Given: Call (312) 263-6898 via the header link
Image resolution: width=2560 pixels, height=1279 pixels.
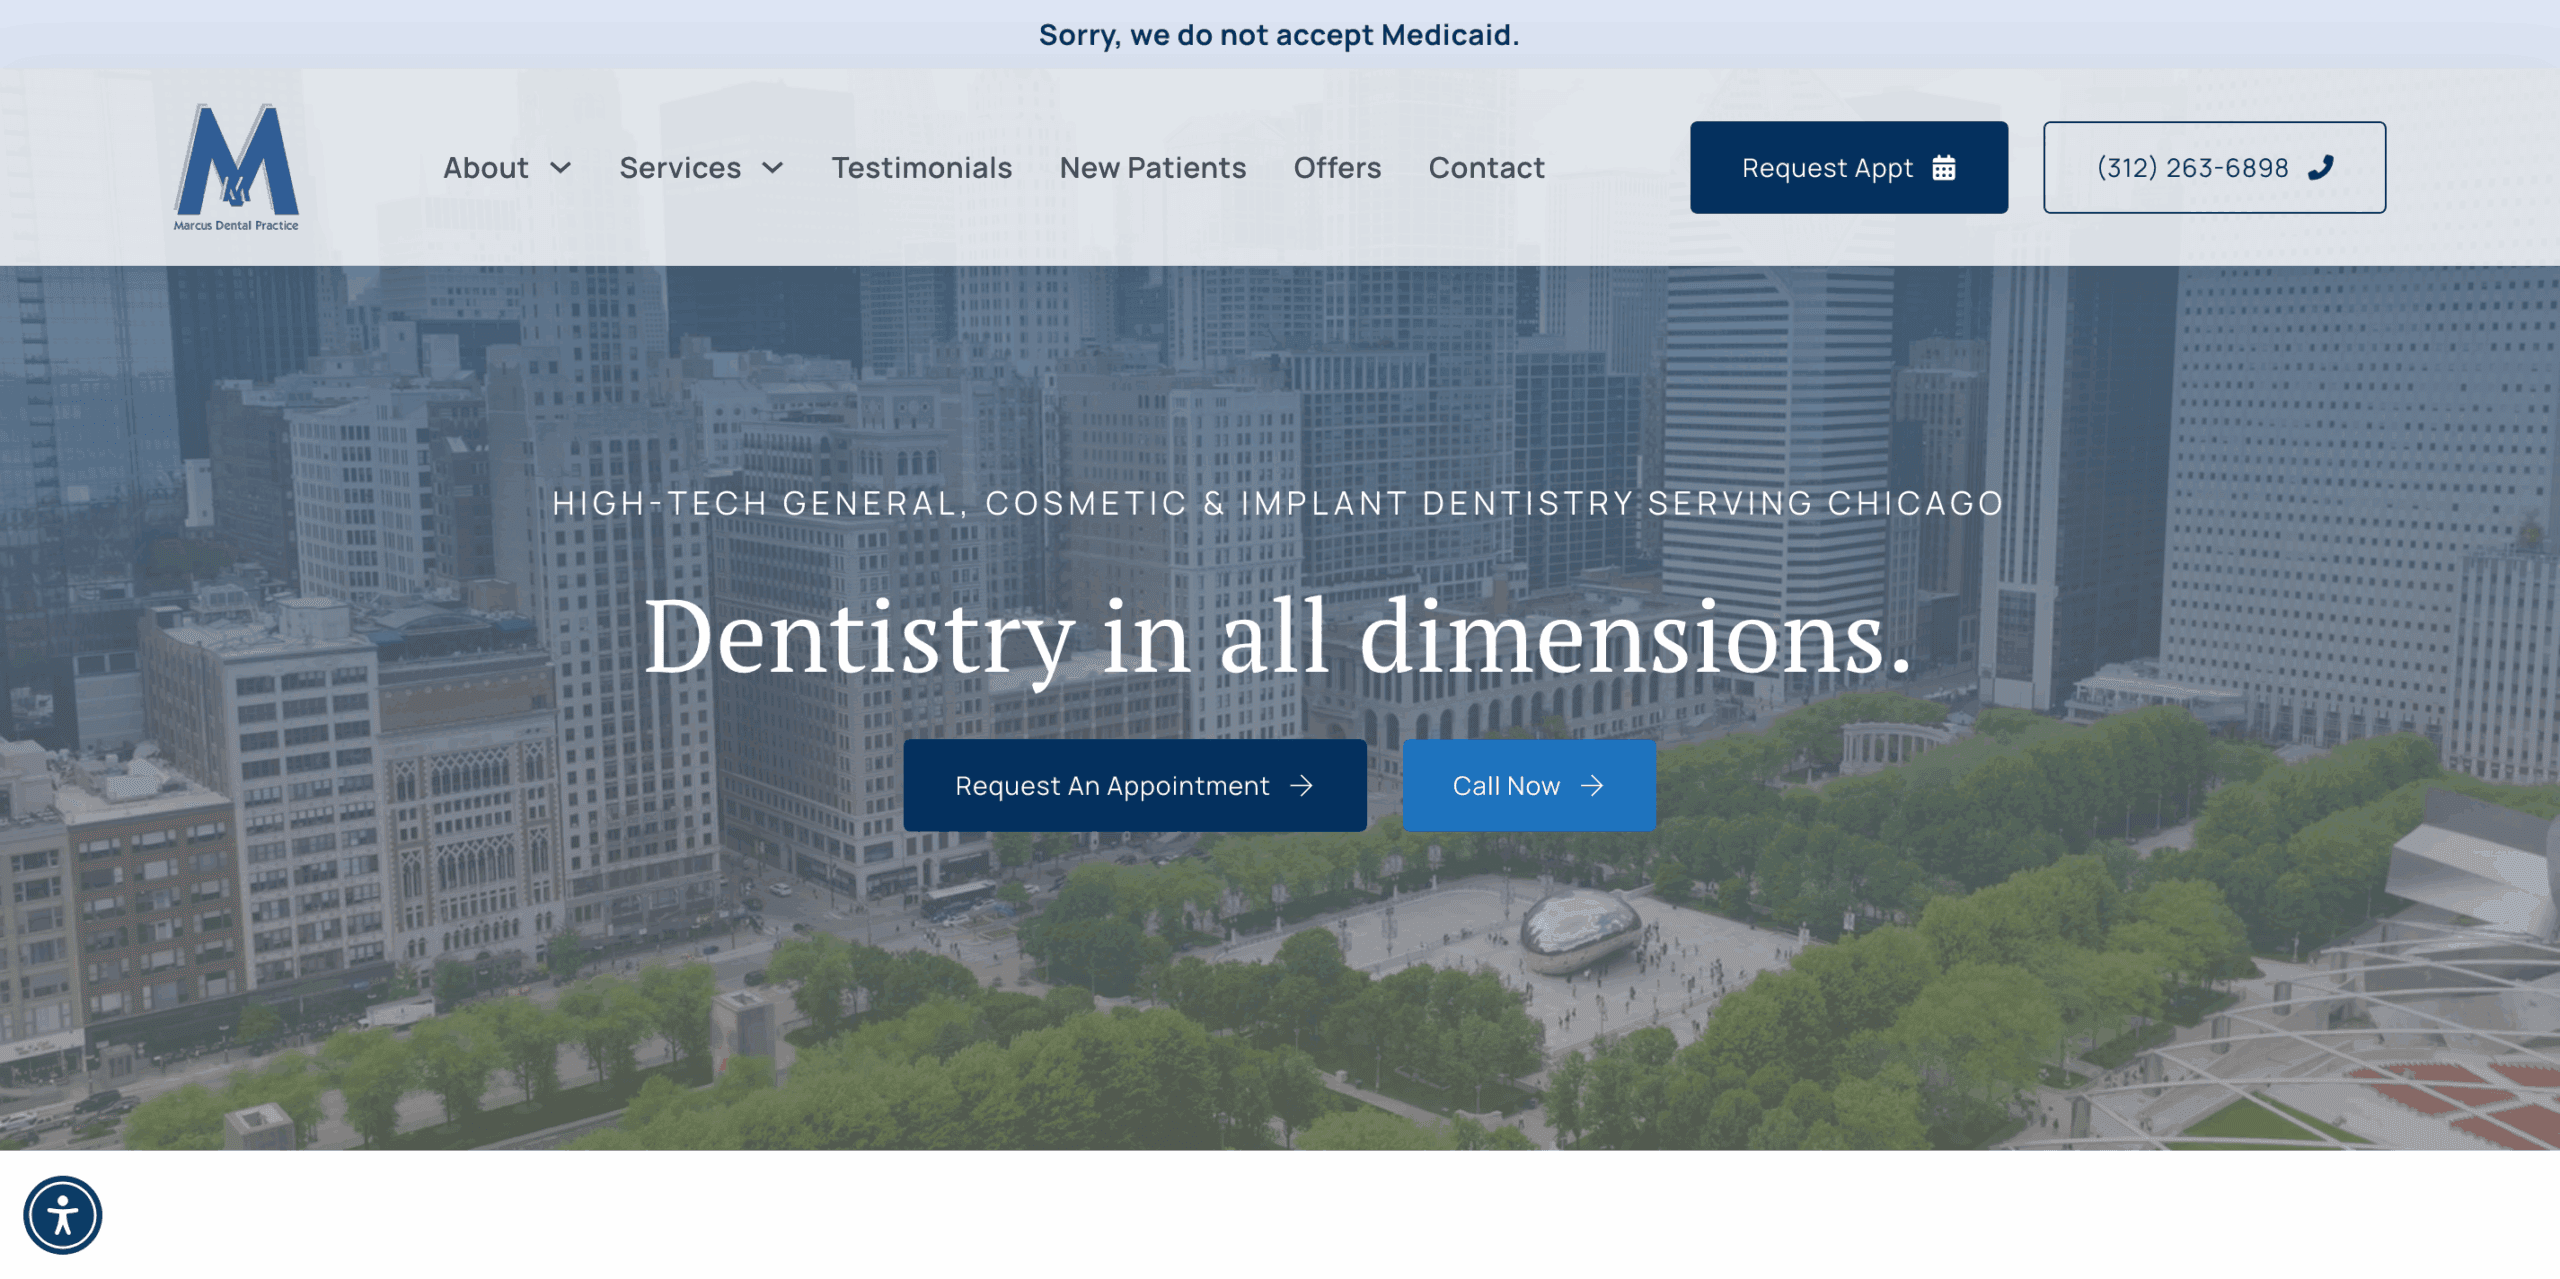Looking at the screenshot, I should [2213, 166].
